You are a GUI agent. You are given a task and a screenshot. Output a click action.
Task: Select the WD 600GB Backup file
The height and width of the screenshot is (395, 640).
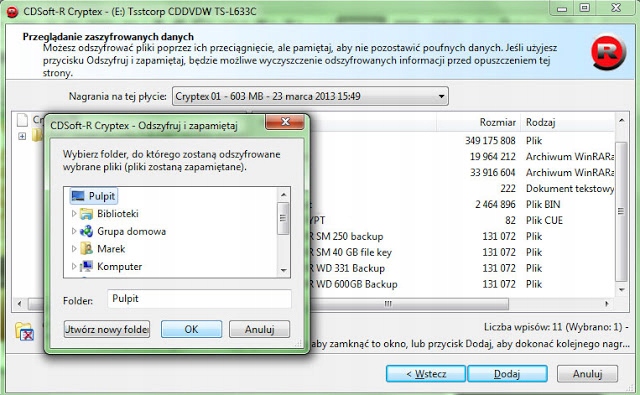pos(461,284)
